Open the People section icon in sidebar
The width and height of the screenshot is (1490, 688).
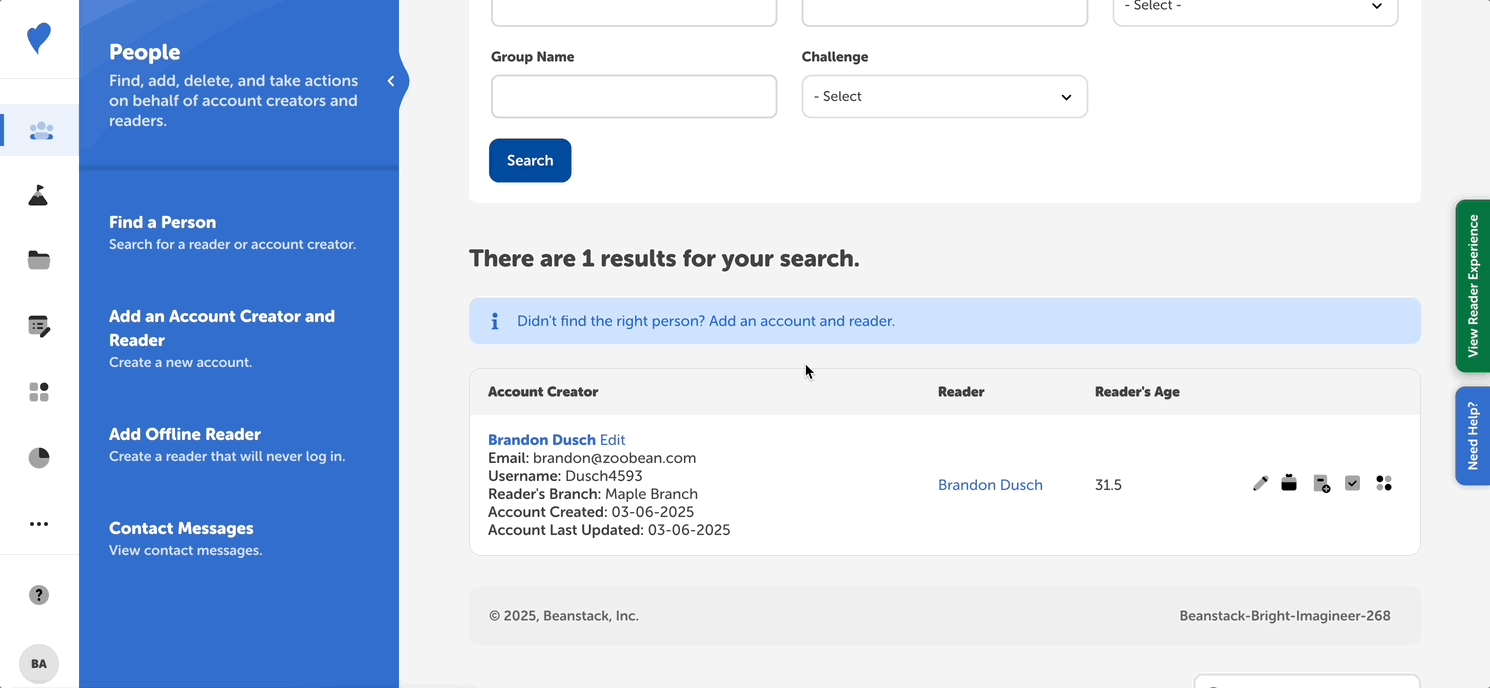tap(39, 130)
